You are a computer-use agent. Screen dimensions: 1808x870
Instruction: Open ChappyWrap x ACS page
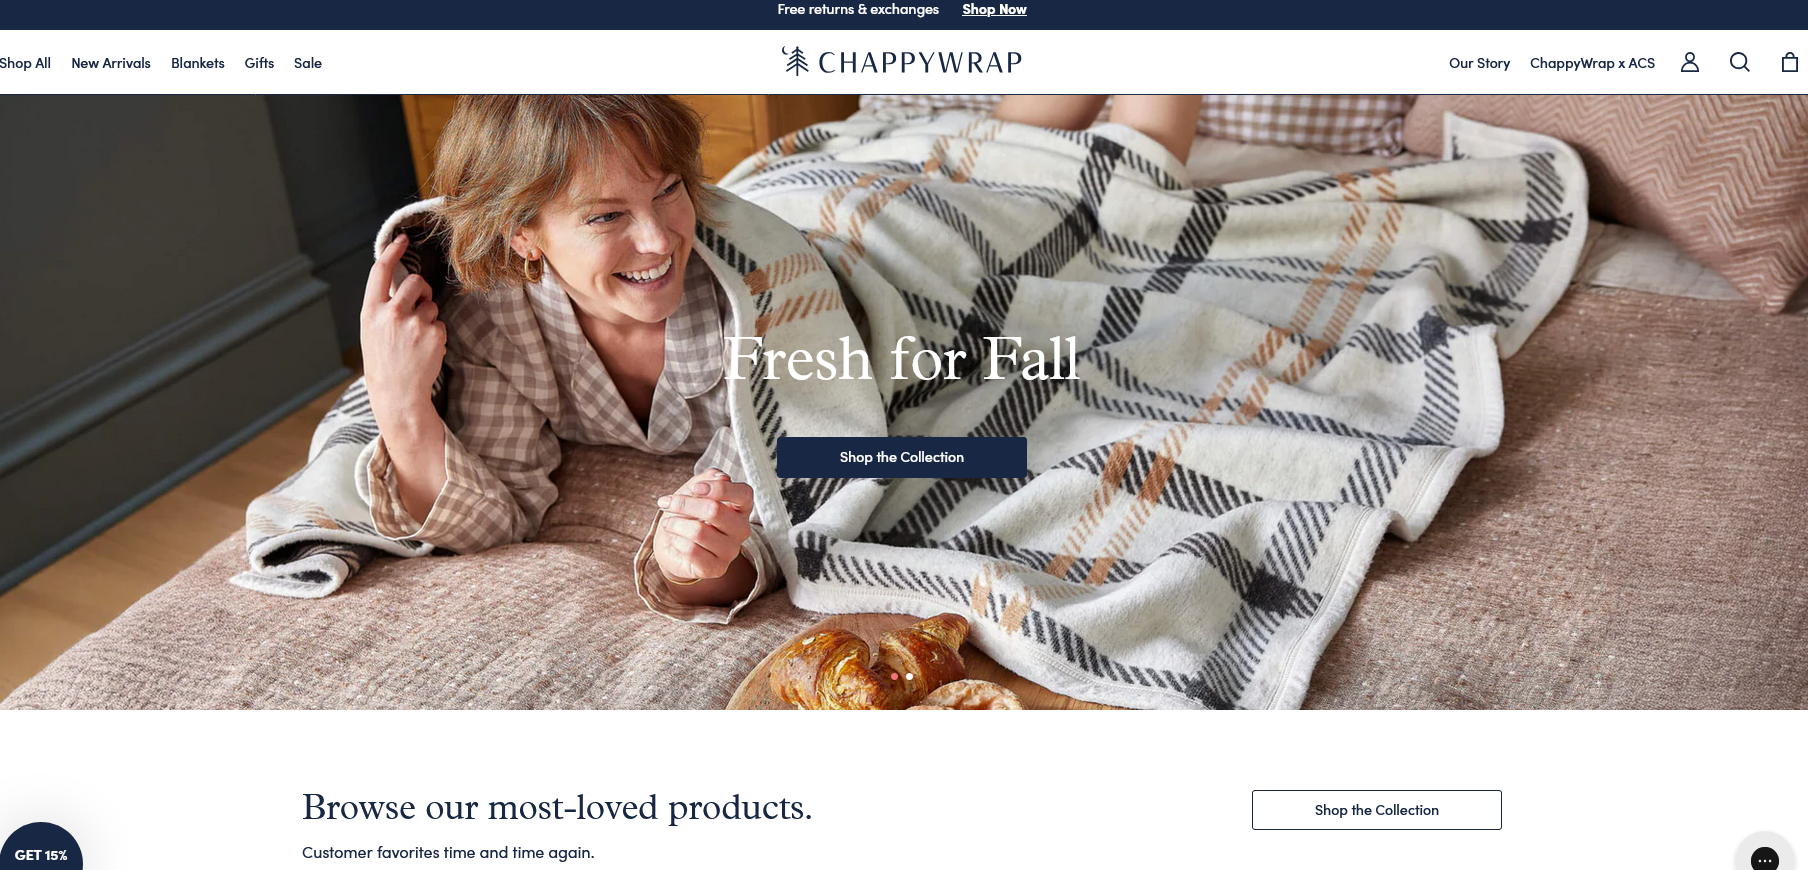coord(1592,63)
